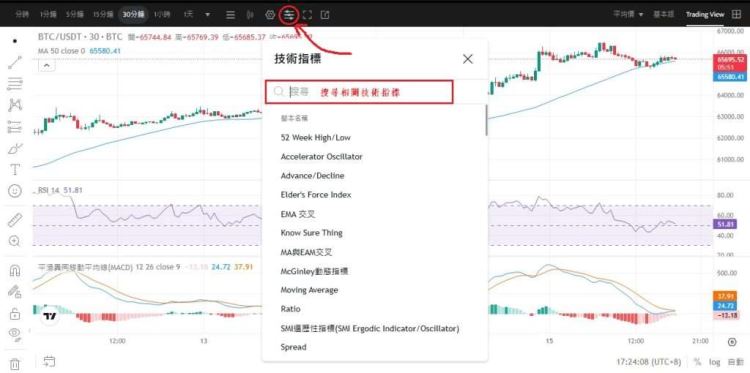Select the forecasting position tool

click(15, 127)
